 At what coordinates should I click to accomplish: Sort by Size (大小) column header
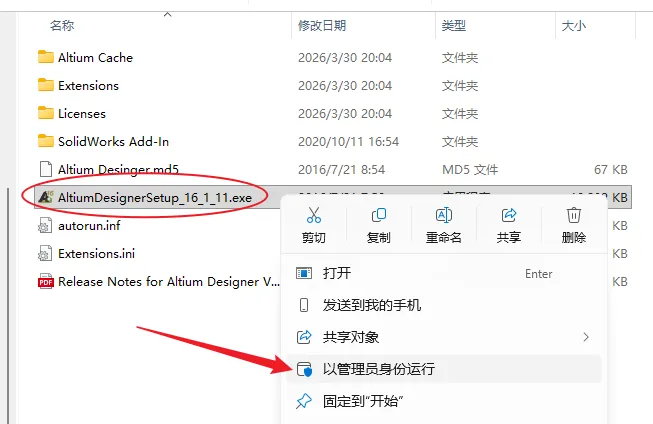pos(573,26)
